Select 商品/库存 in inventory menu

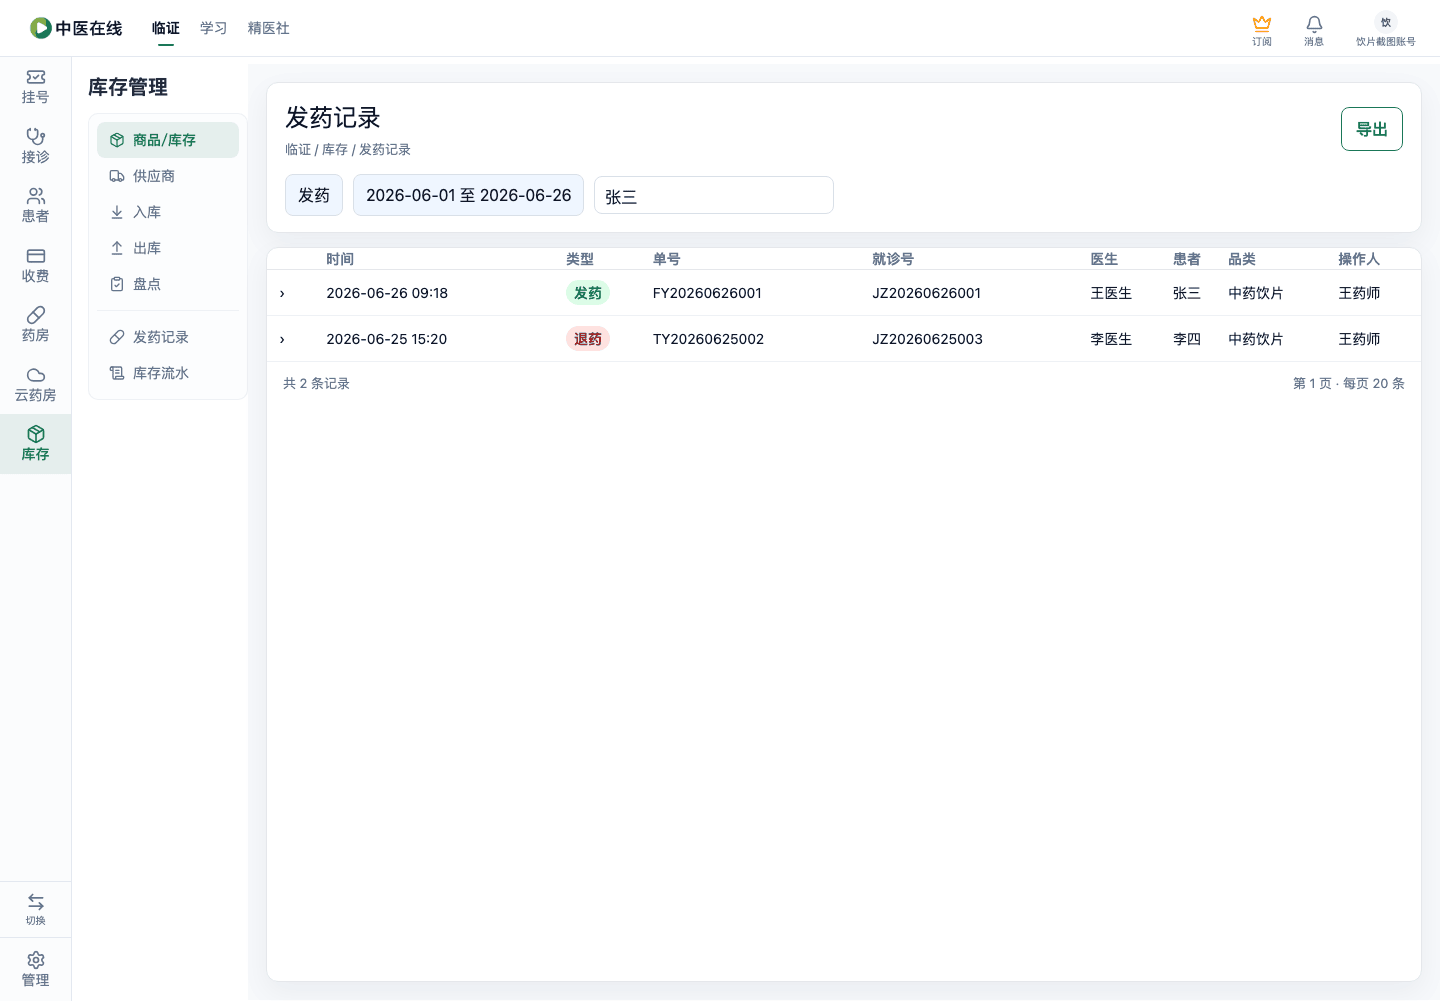[168, 140]
